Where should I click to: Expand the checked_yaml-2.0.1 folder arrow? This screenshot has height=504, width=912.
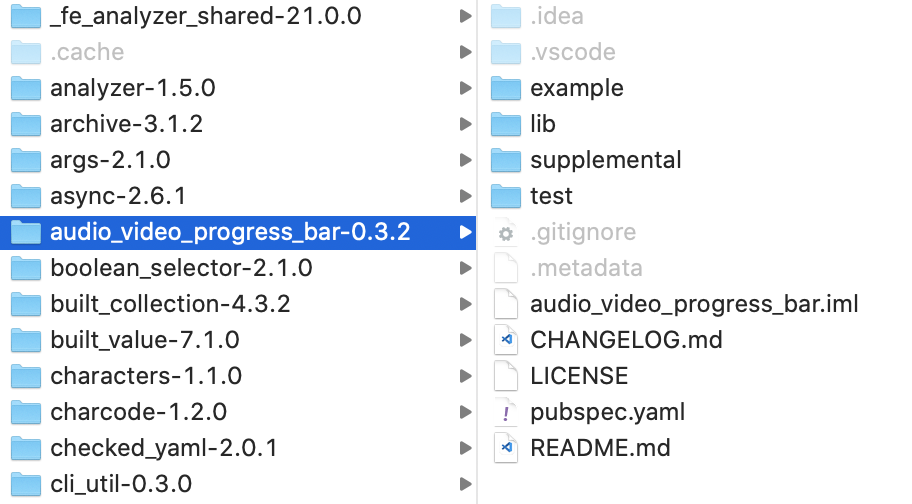(x=464, y=448)
